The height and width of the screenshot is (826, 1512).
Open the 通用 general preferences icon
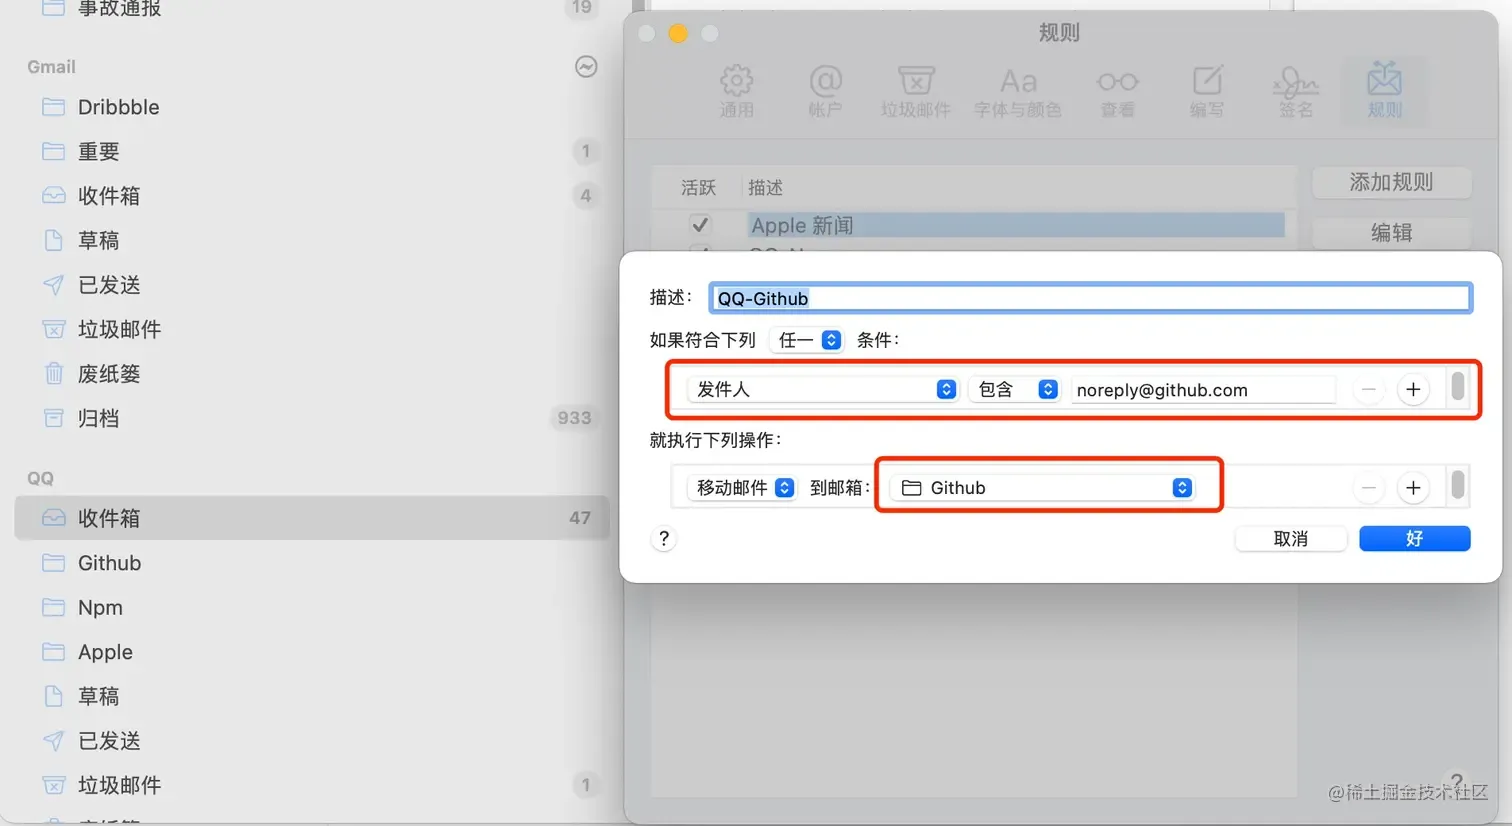736,91
